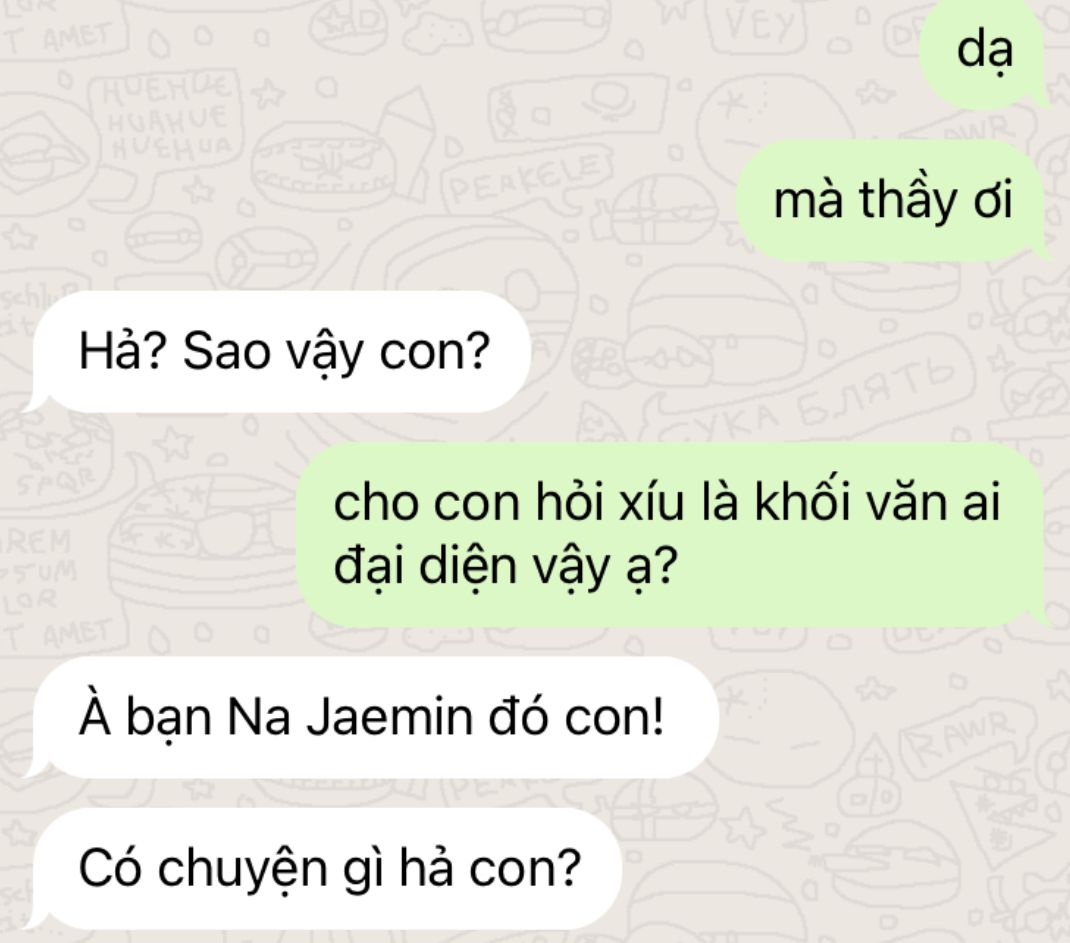This screenshot has width=1070, height=943.
Task: Click the tail of "mà thầy ơi" bubble
Action: pos(1039,251)
